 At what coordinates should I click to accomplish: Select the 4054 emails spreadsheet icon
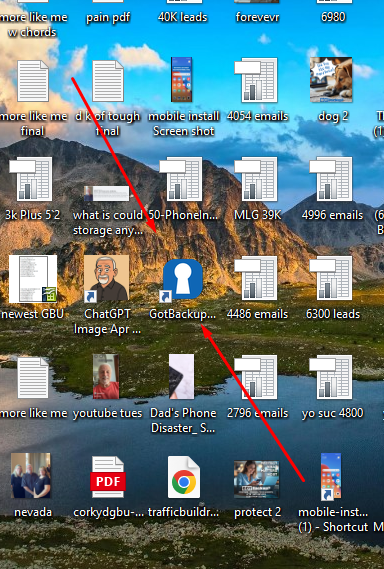pos(257,80)
